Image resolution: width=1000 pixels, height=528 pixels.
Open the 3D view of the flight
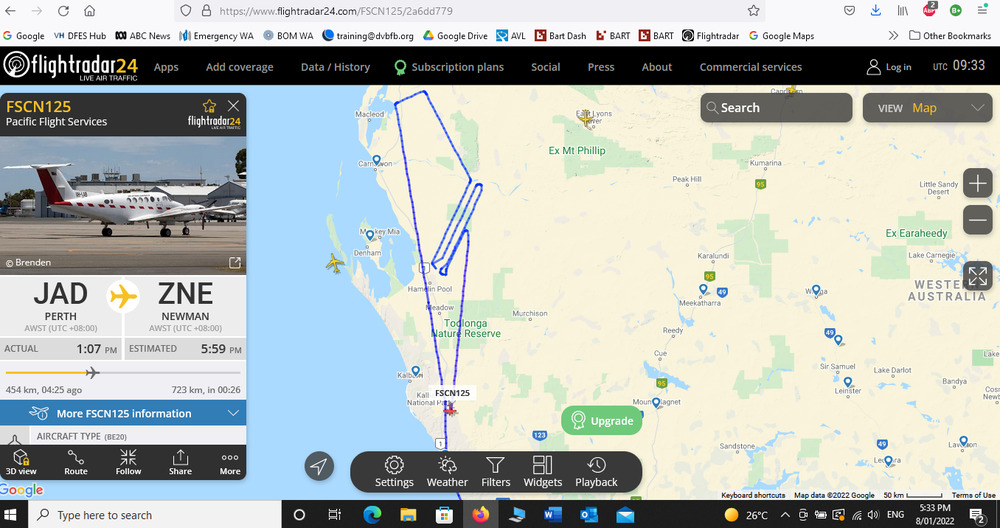coord(21,462)
